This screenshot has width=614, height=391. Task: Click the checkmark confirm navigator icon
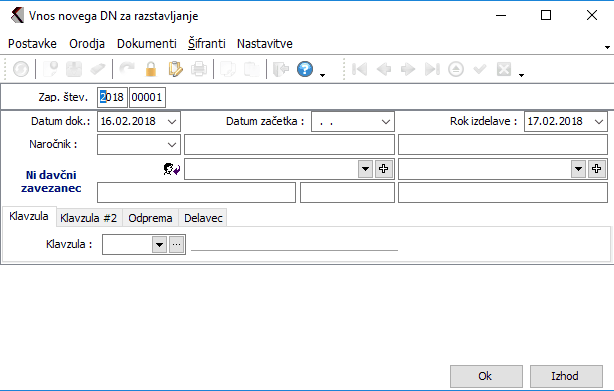(x=480, y=69)
